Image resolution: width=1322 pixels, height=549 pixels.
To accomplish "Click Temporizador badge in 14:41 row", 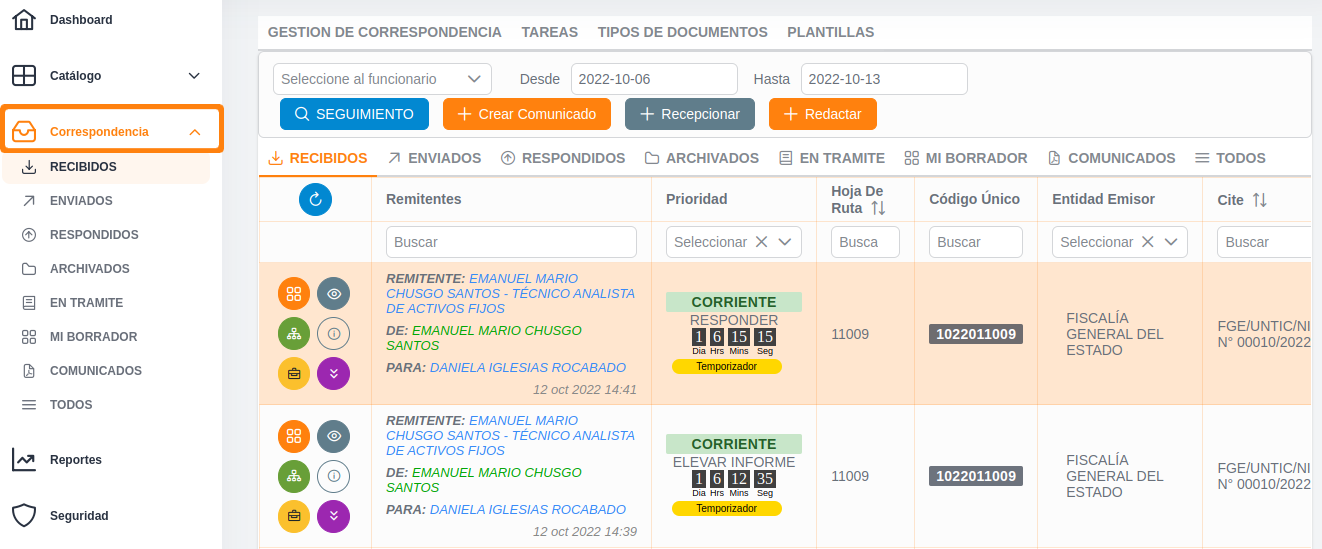I will point(727,367).
